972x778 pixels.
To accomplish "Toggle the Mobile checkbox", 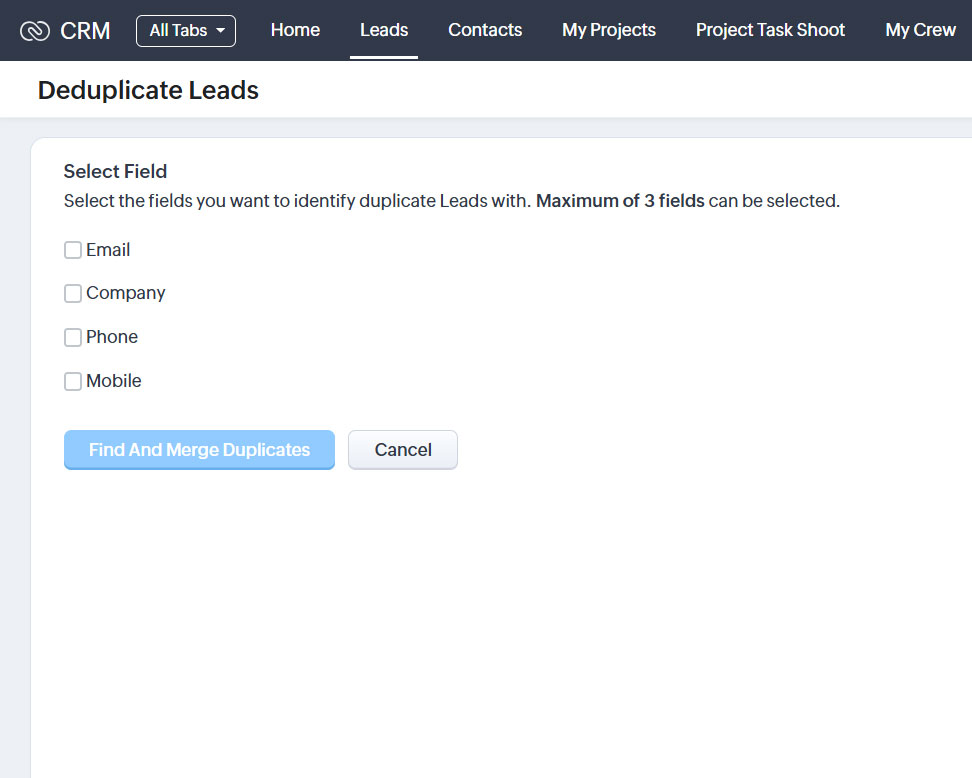I will pyautogui.click(x=73, y=381).
